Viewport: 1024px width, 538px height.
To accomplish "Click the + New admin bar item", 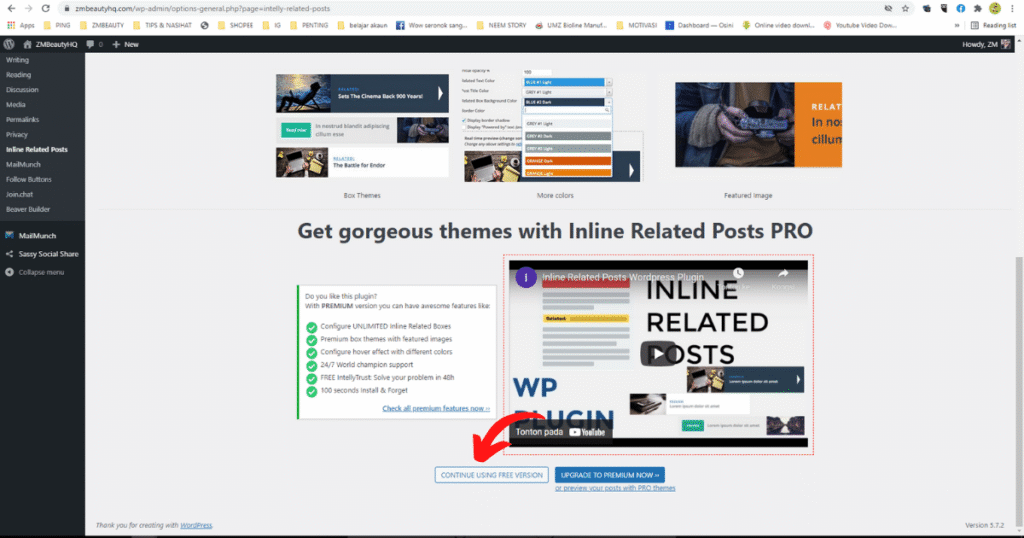I will 125,44.
